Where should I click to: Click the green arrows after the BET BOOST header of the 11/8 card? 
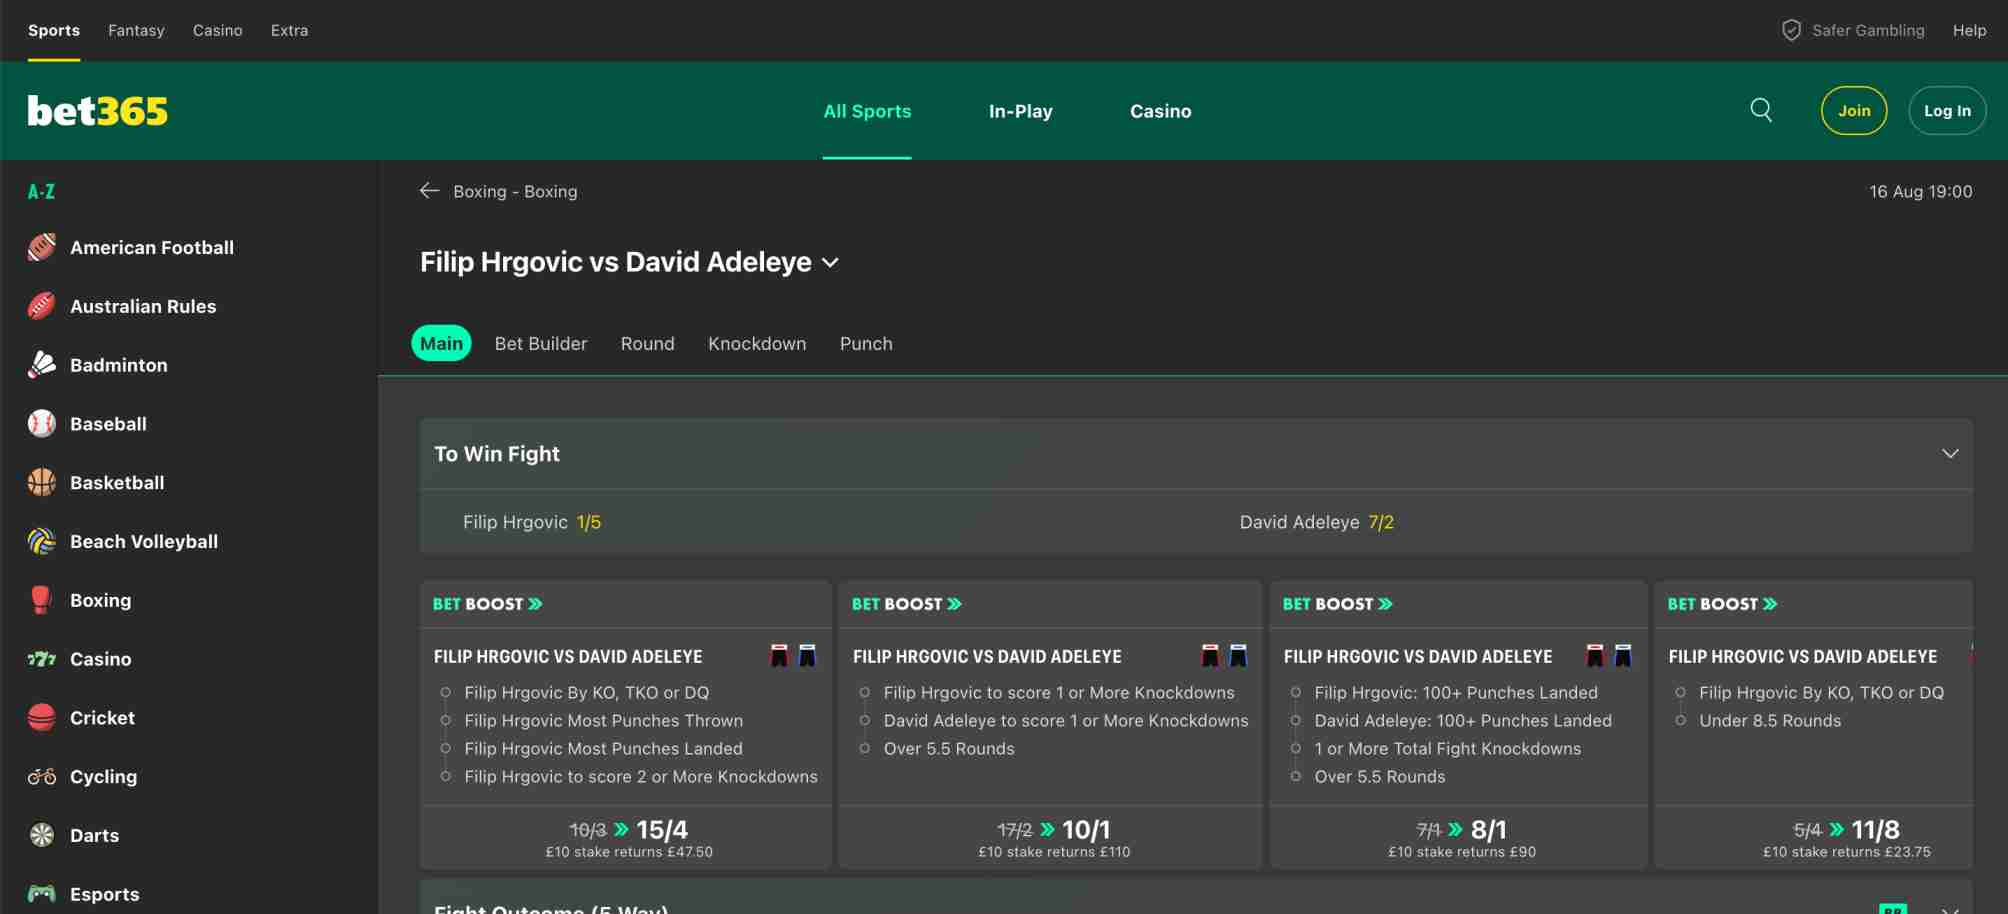pyautogui.click(x=1770, y=604)
